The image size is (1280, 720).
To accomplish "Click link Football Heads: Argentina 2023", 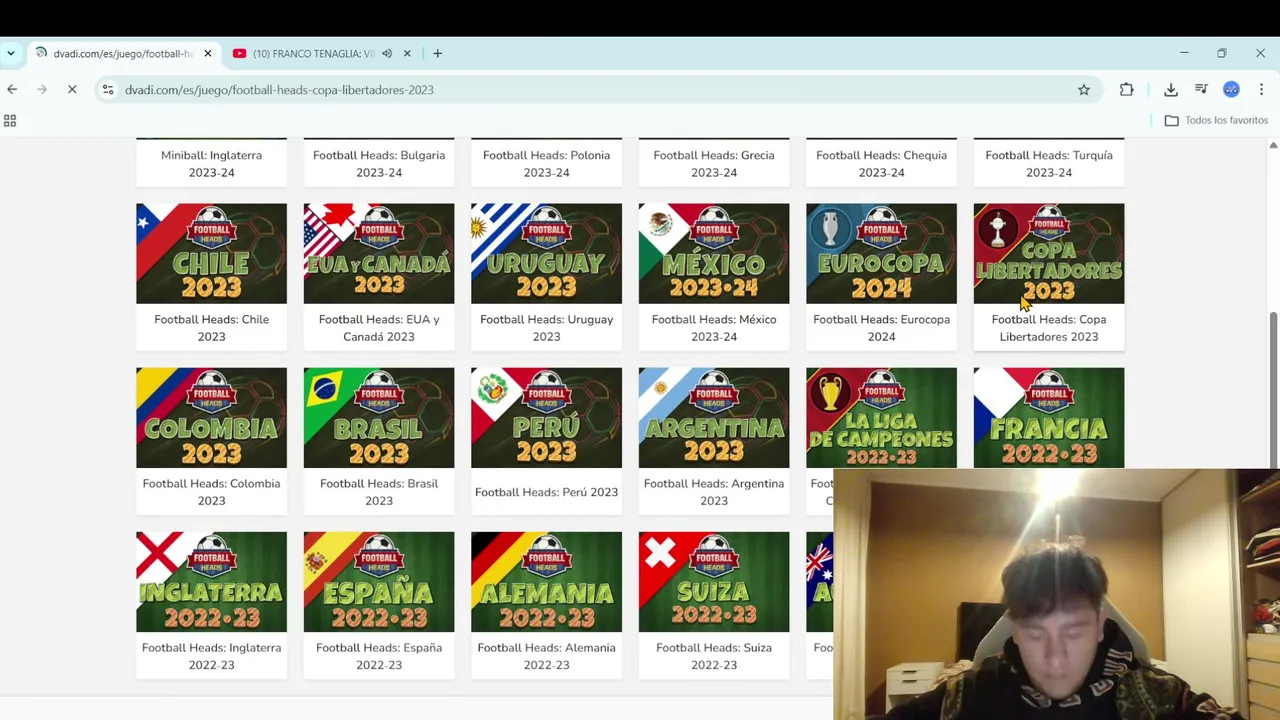I will click(714, 492).
